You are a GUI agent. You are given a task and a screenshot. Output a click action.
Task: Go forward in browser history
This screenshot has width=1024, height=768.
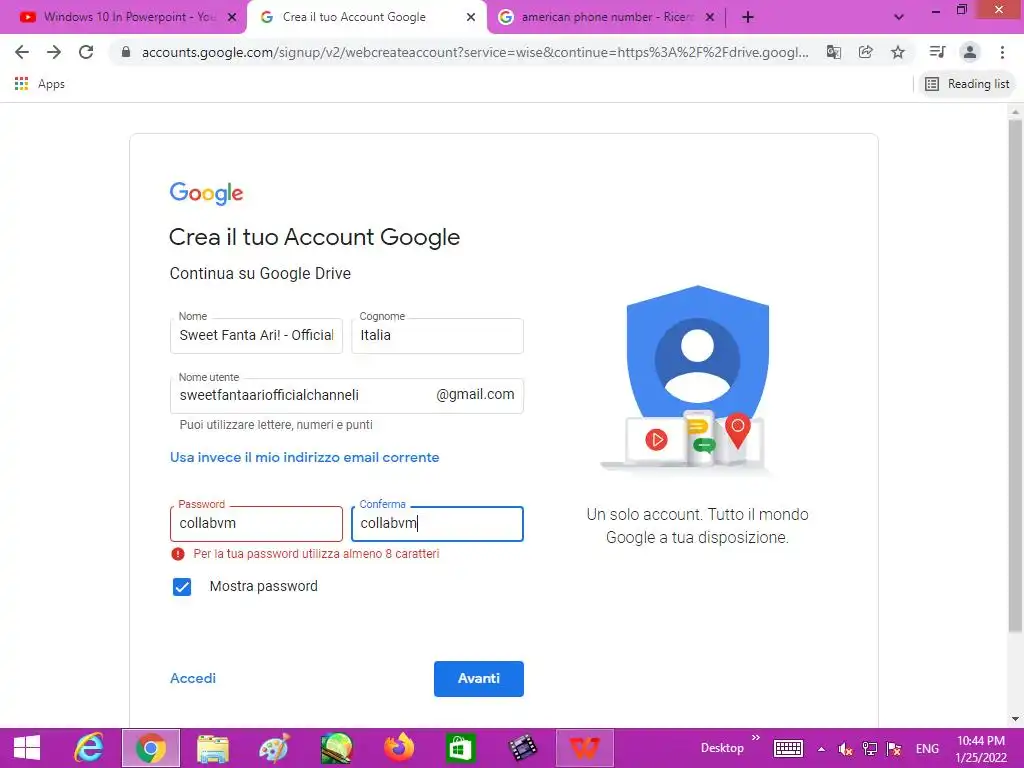tap(54, 52)
